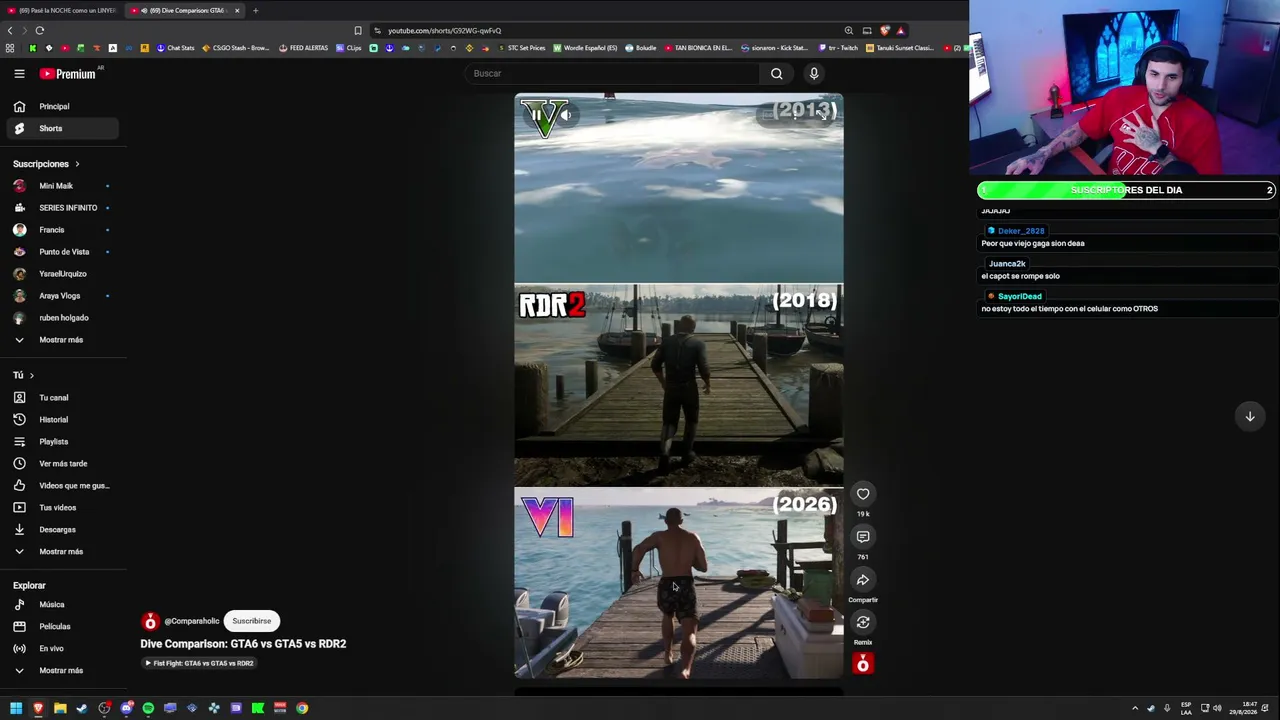Open a new browser tab

pyautogui.click(x=255, y=10)
